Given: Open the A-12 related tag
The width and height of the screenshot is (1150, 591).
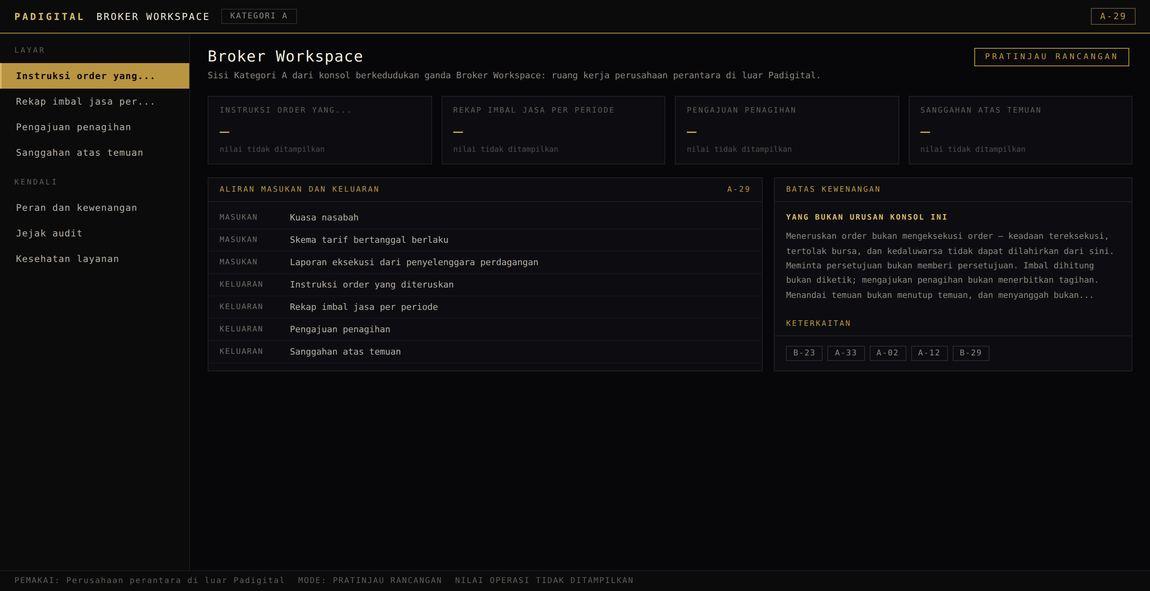Looking at the screenshot, I should pos(929,353).
